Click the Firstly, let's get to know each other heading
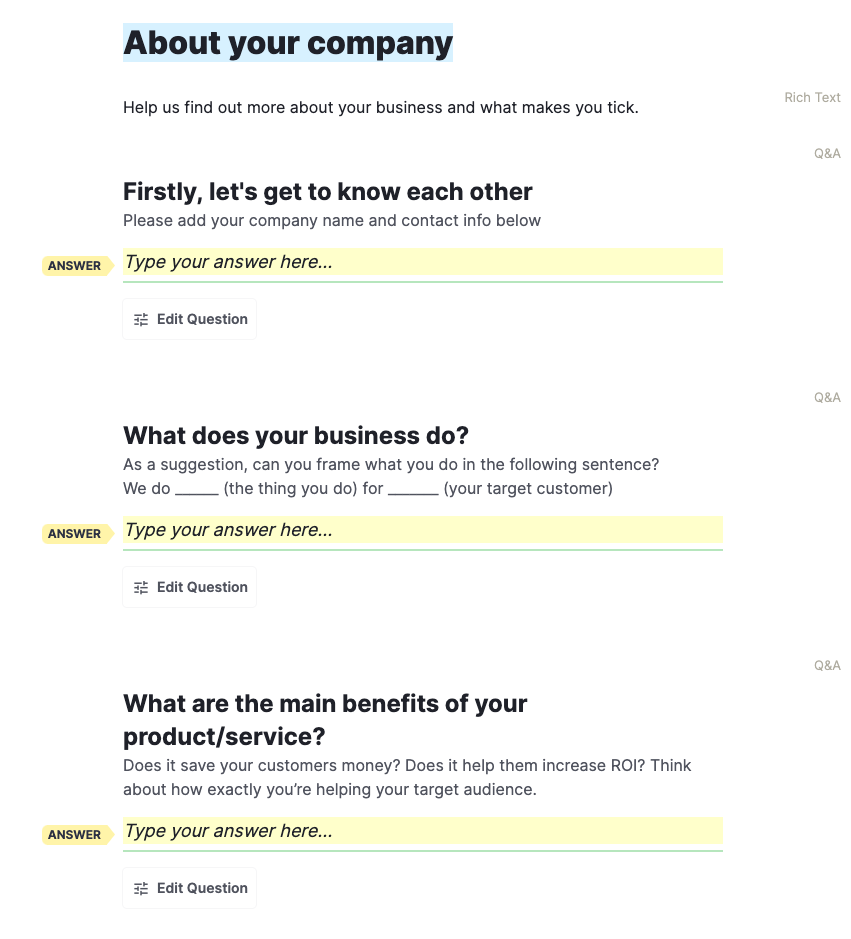 coord(327,191)
